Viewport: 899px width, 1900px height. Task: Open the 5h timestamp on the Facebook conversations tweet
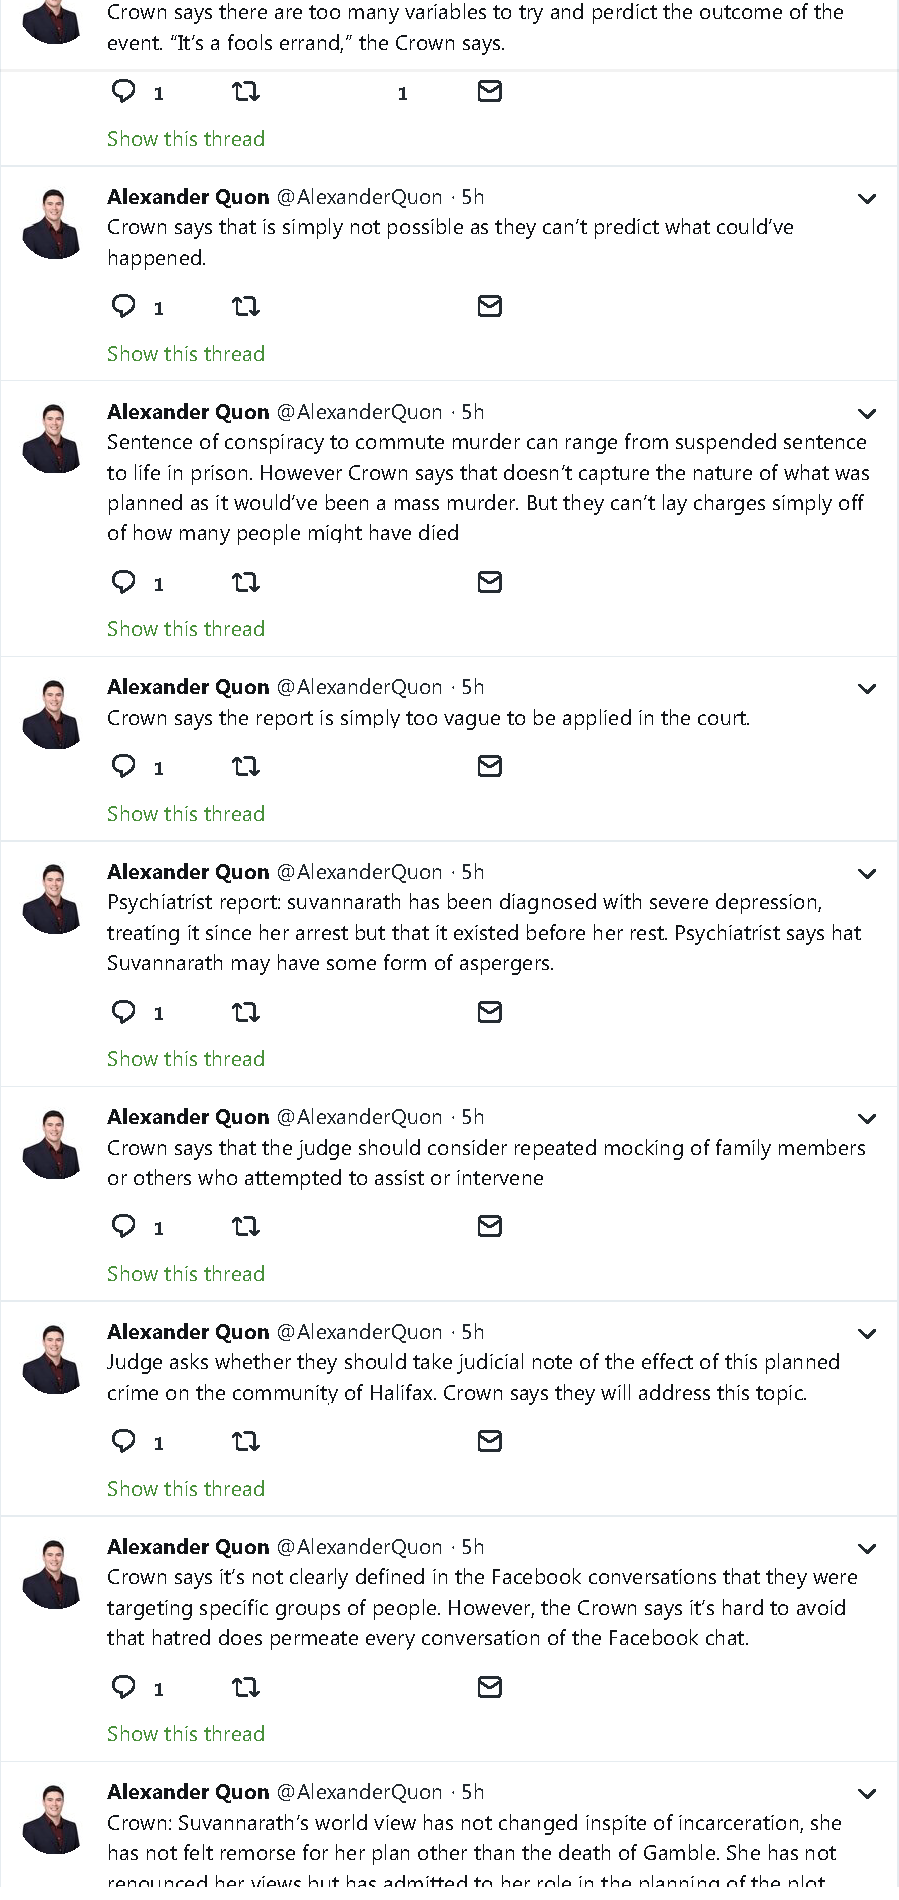click(x=473, y=1547)
